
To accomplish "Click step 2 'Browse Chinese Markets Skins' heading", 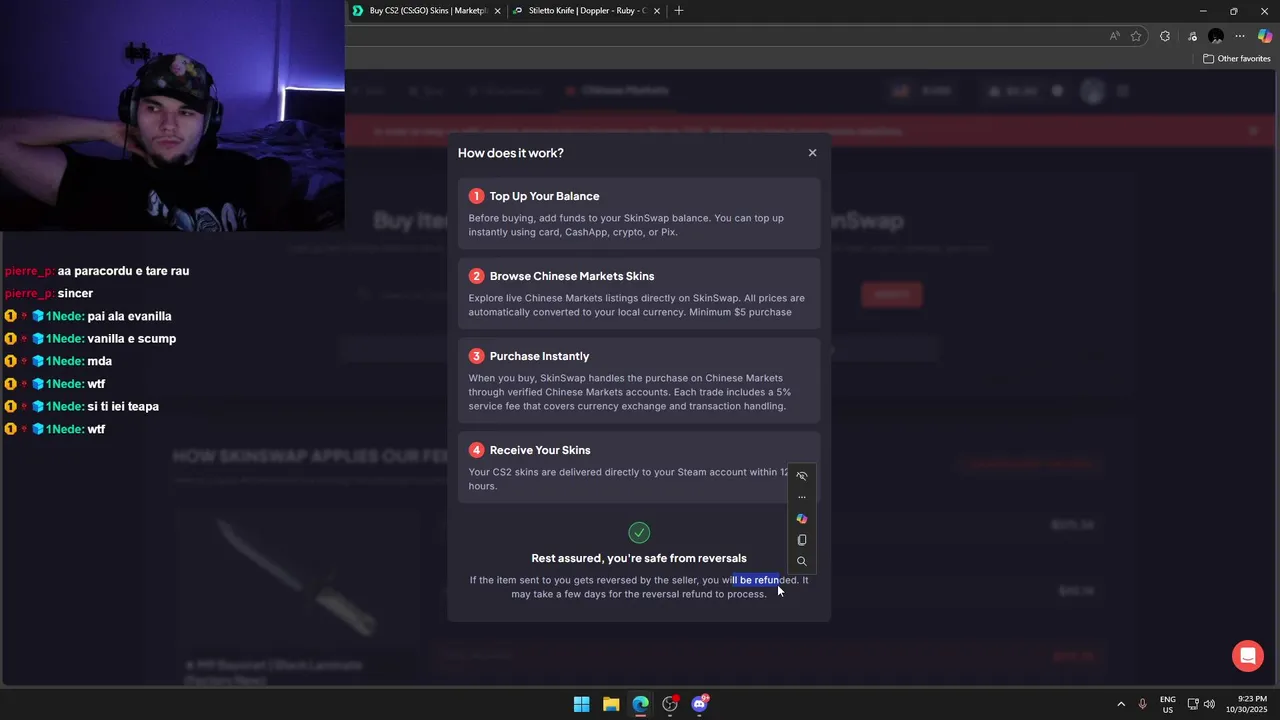I will (x=571, y=276).
